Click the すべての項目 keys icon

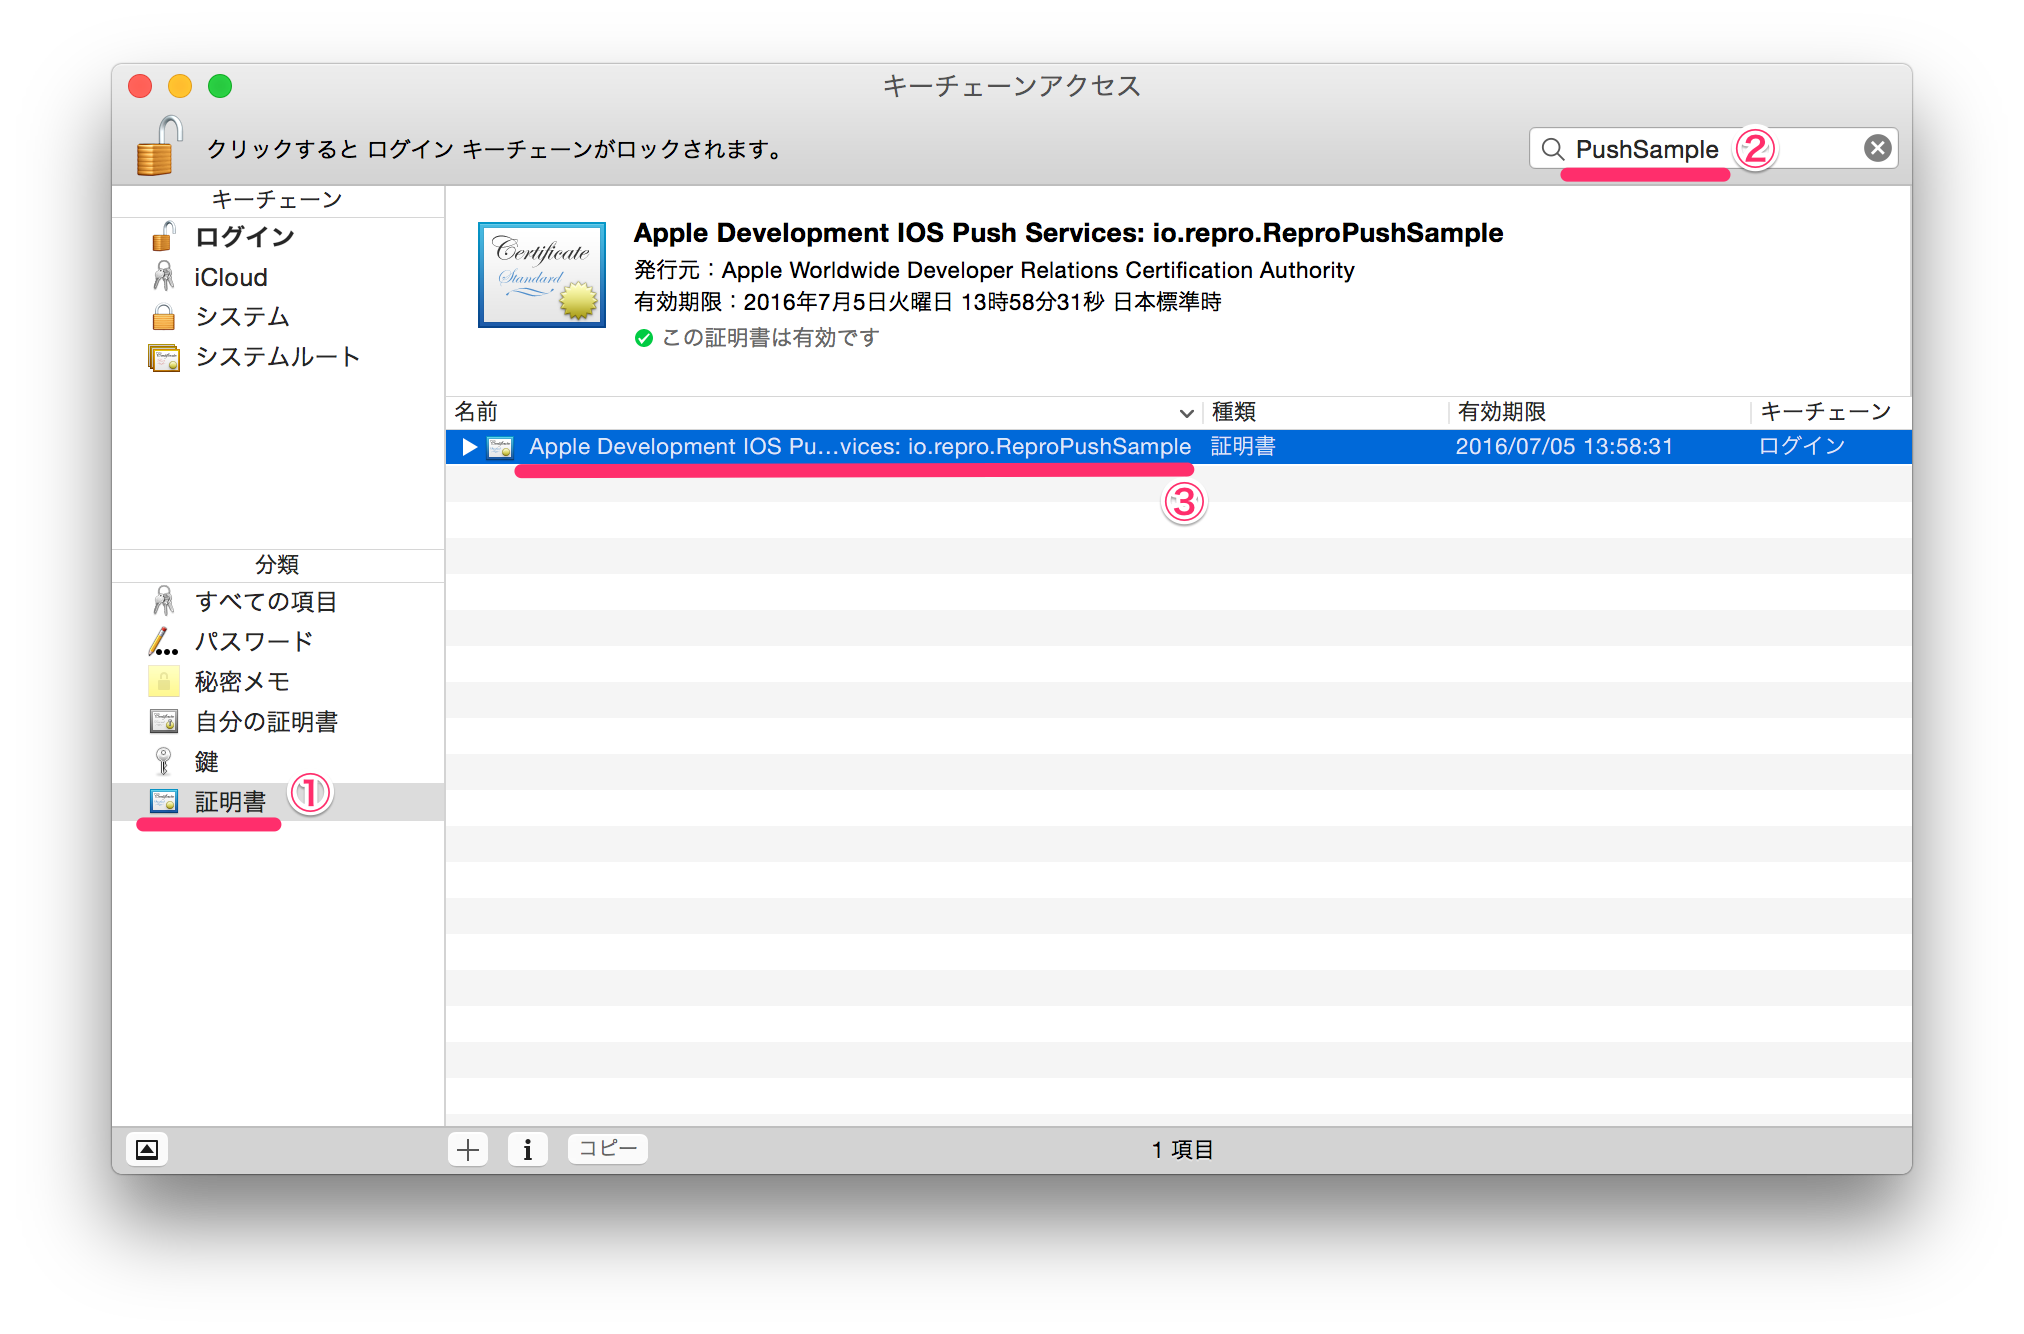(x=164, y=600)
